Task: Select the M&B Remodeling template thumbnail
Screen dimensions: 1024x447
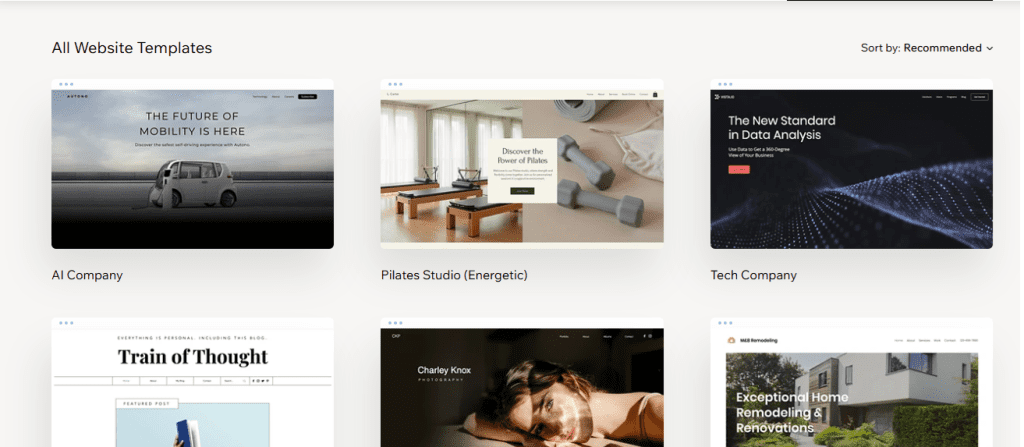Action: click(852, 382)
